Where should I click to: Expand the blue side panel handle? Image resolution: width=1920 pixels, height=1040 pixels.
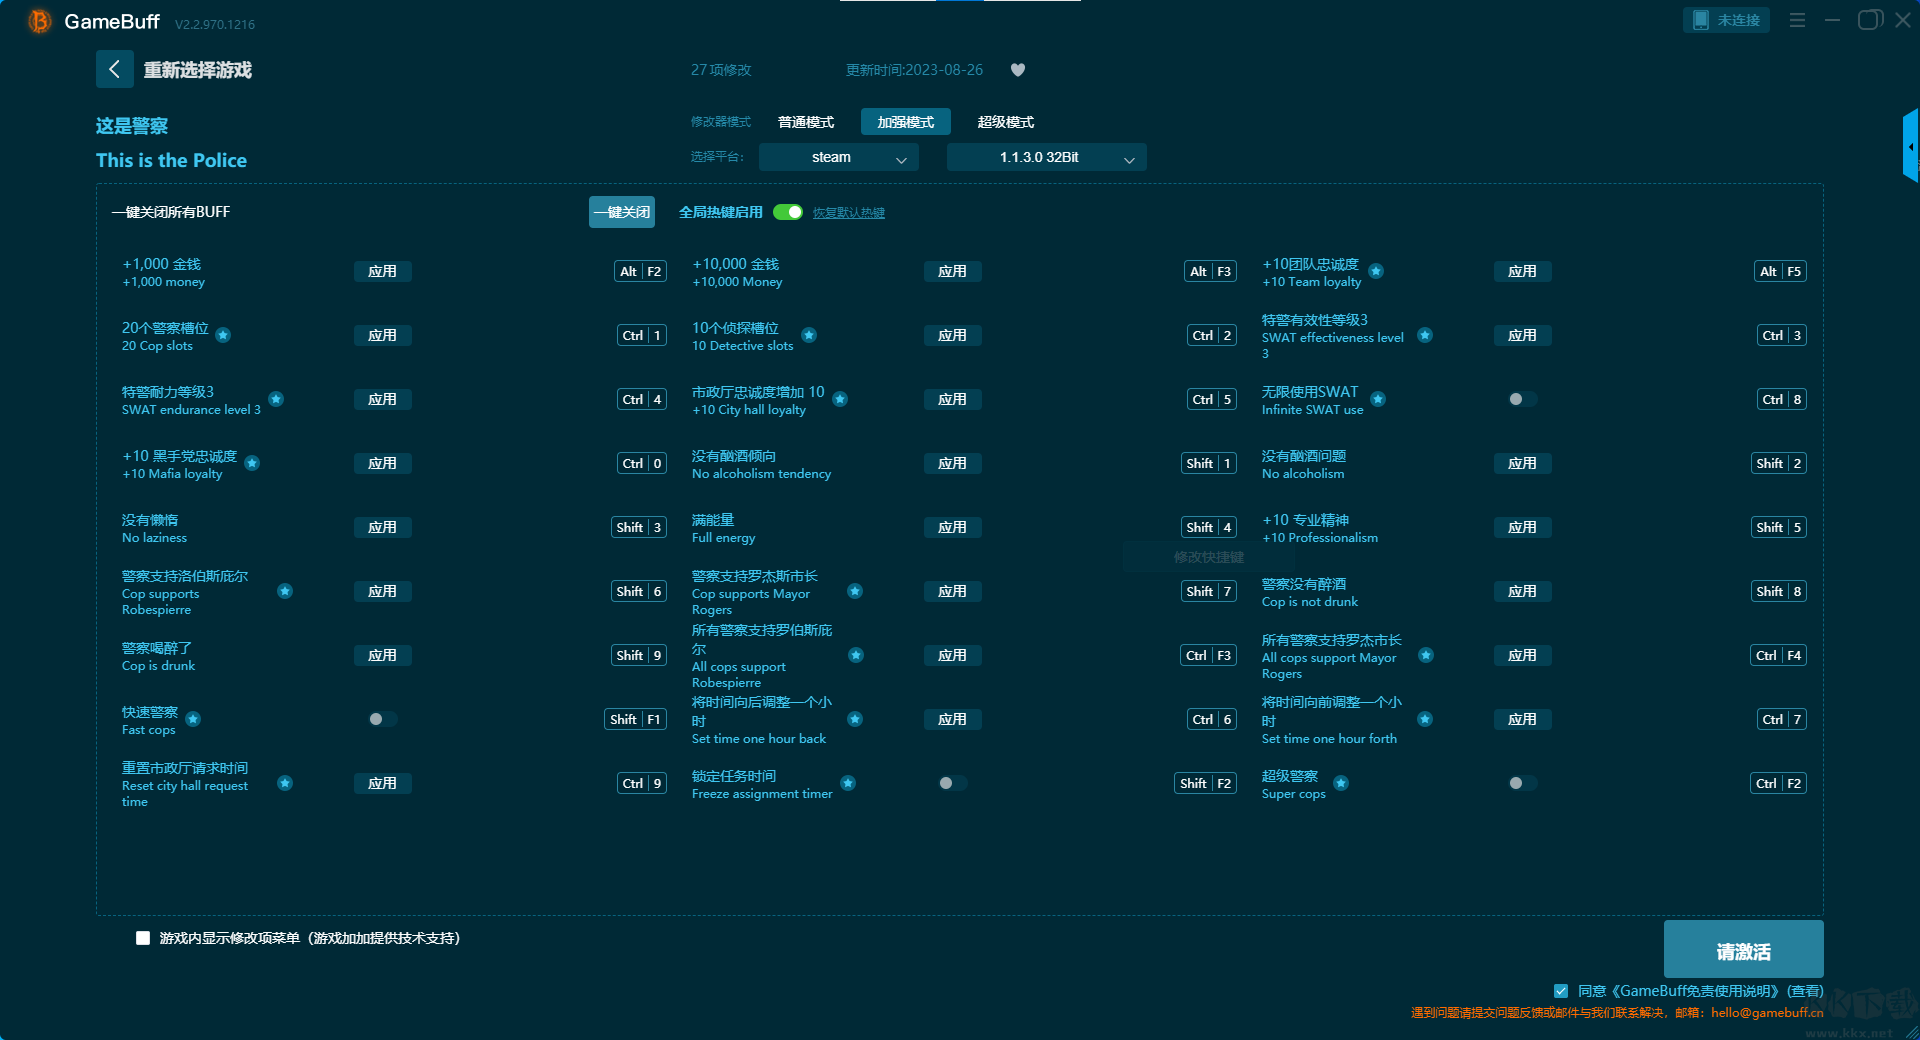(1910, 146)
